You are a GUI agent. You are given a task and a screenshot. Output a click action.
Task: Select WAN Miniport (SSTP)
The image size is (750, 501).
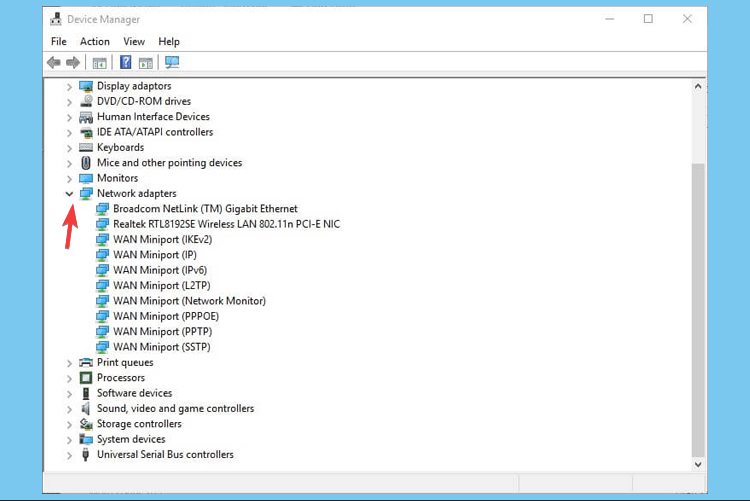click(x=162, y=346)
